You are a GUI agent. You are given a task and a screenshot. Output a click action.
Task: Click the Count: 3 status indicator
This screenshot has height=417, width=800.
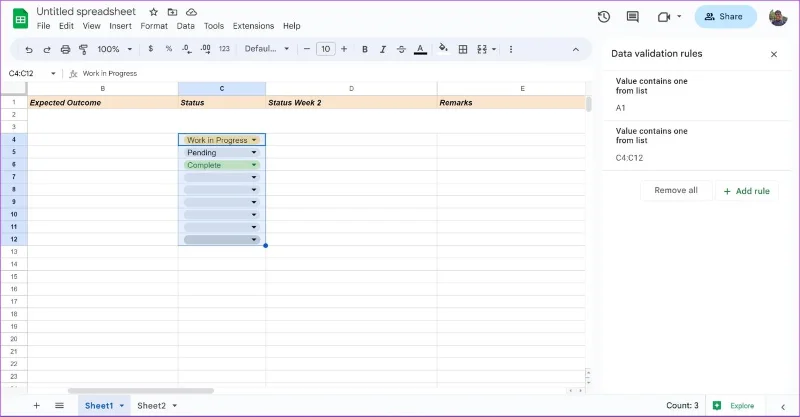point(682,406)
